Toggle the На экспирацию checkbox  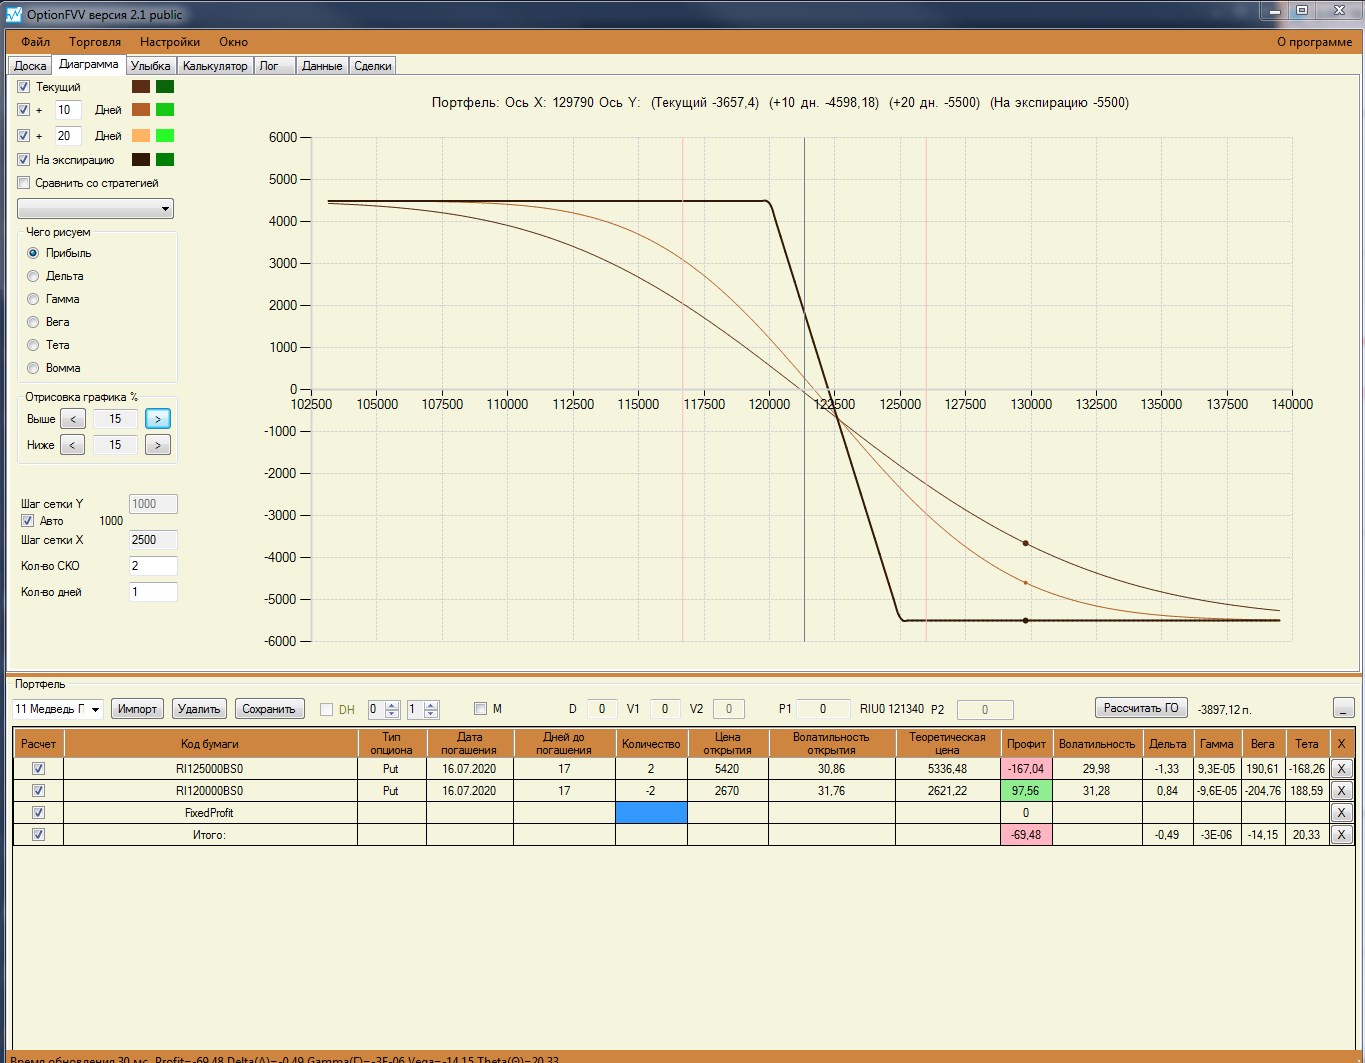(x=24, y=160)
